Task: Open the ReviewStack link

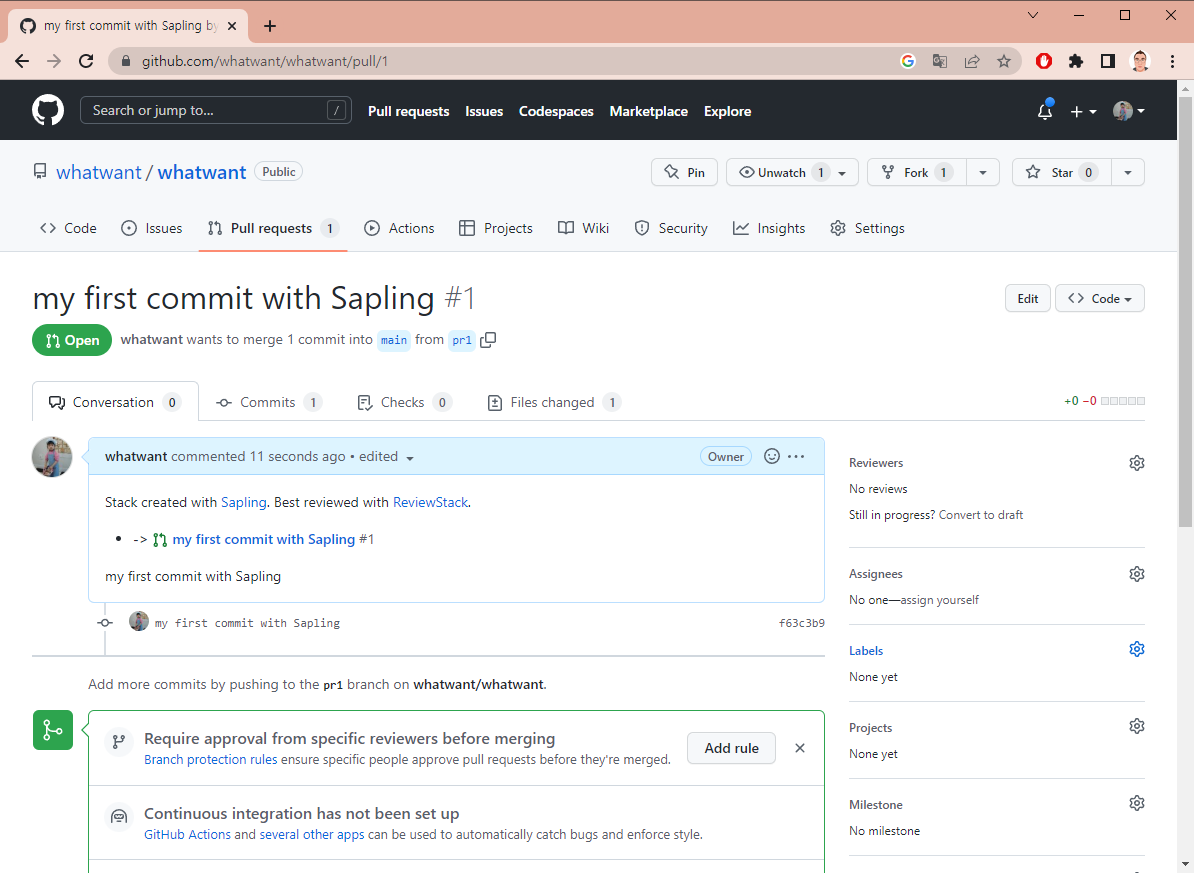Action: tap(430, 502)
